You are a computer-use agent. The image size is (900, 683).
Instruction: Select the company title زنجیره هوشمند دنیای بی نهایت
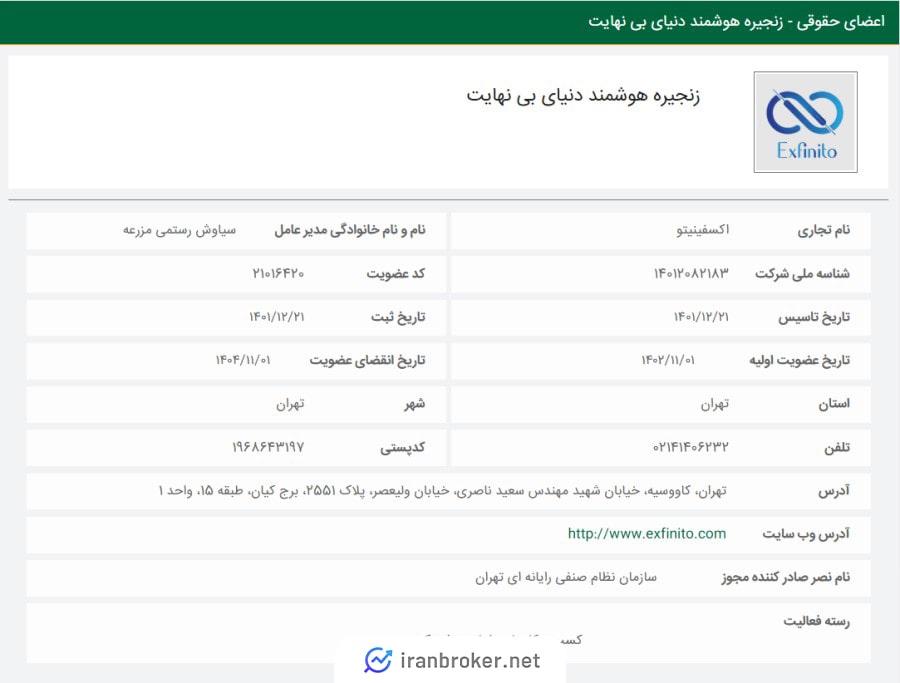tap(583, 95)
